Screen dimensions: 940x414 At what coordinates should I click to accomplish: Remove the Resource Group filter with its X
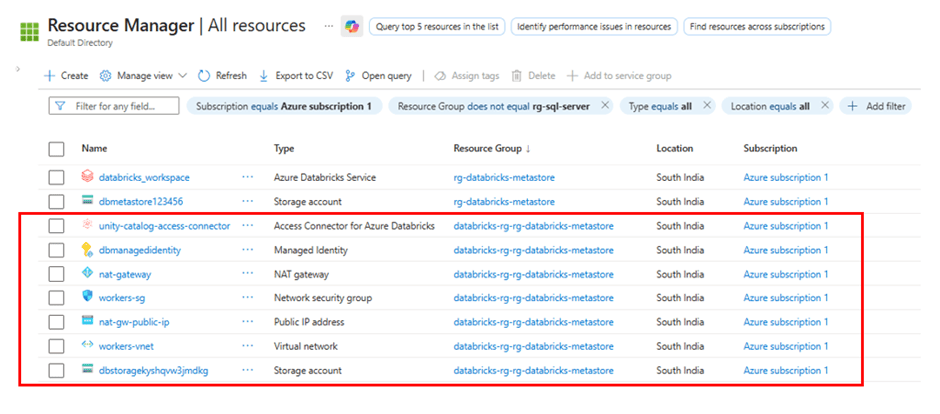click(605, 105)
